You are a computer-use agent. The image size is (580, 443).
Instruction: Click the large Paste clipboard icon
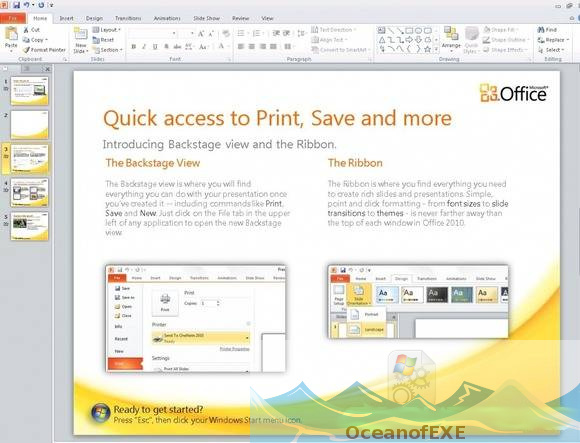pyautogui.click(x=11, y=34)
